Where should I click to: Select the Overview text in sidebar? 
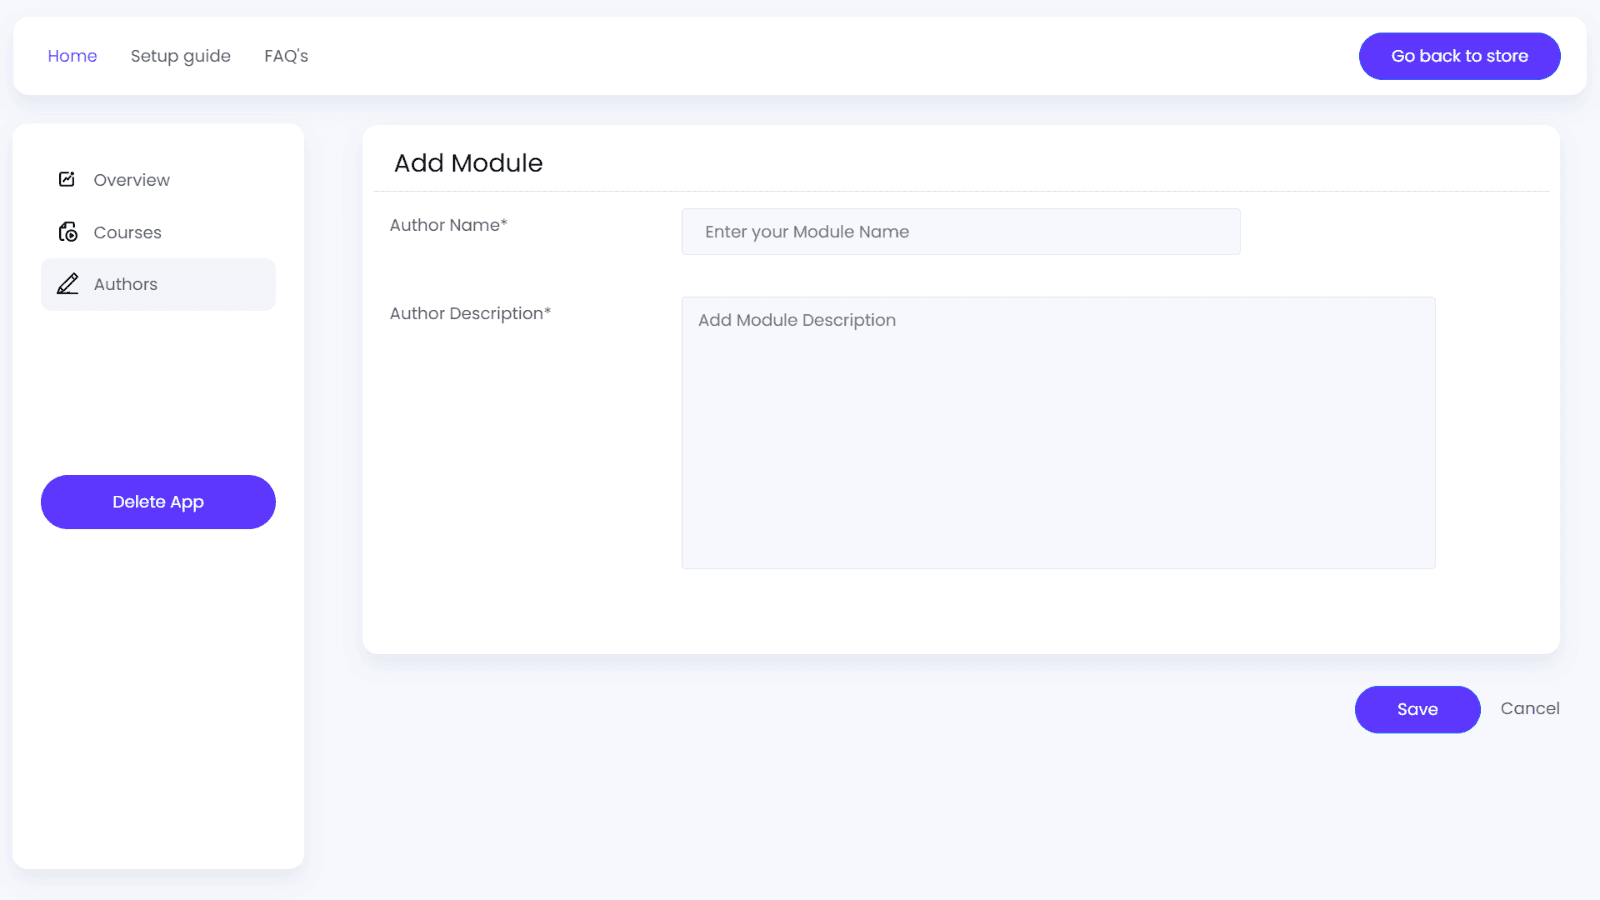pyautogui.click(x=131, y=180)
